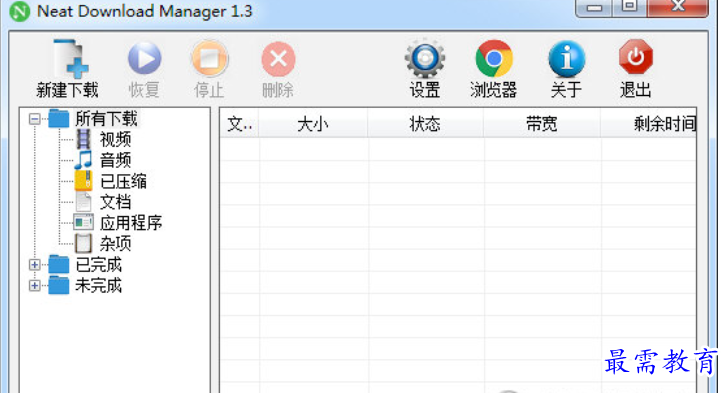Minimize the Neat Download Manager window

tap(594, 7)
